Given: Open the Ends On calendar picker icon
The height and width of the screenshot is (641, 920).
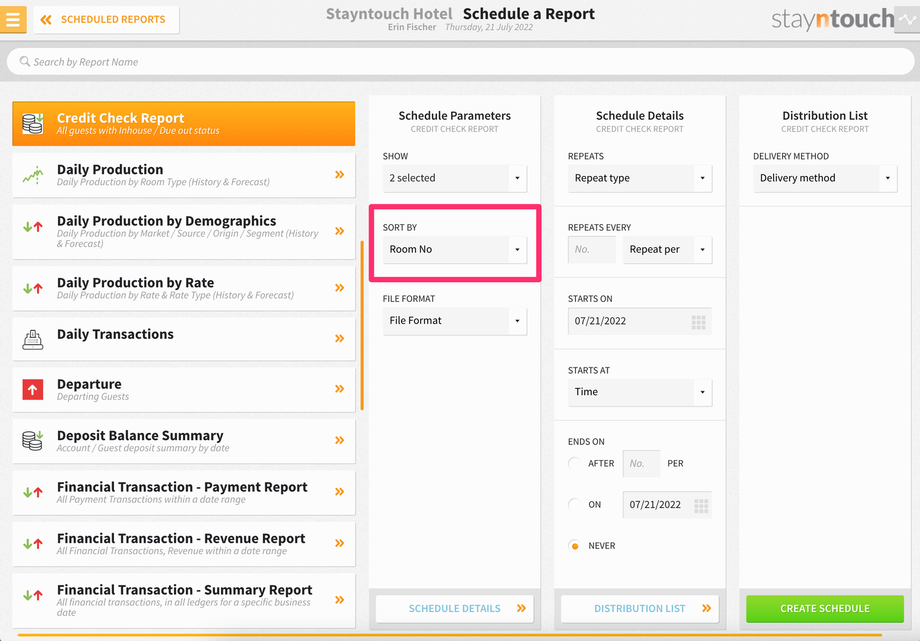Looking at the screenshot, I should [701, 505].
